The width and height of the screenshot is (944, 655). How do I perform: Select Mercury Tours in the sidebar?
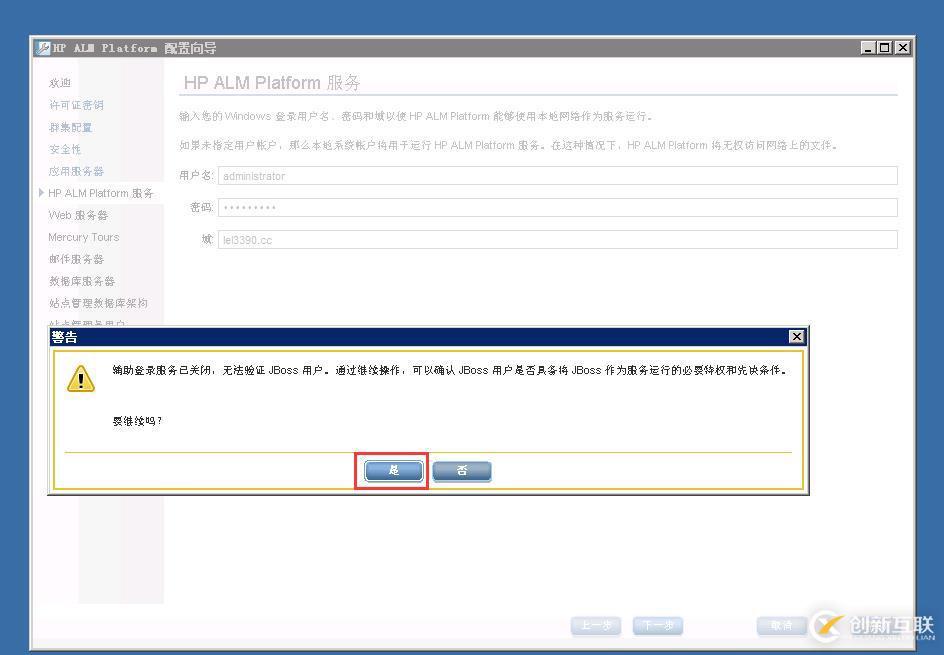[x=83, y=237]
